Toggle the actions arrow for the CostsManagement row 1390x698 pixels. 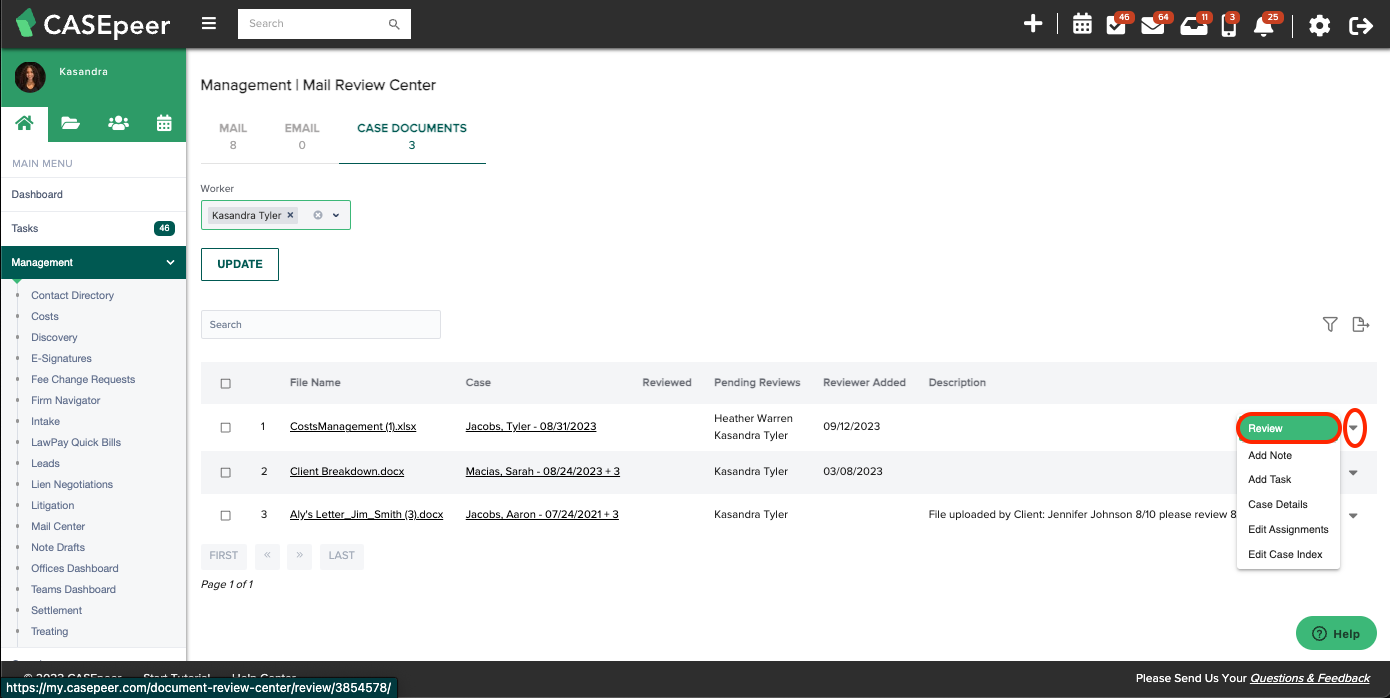click(x=1354, y=428)
